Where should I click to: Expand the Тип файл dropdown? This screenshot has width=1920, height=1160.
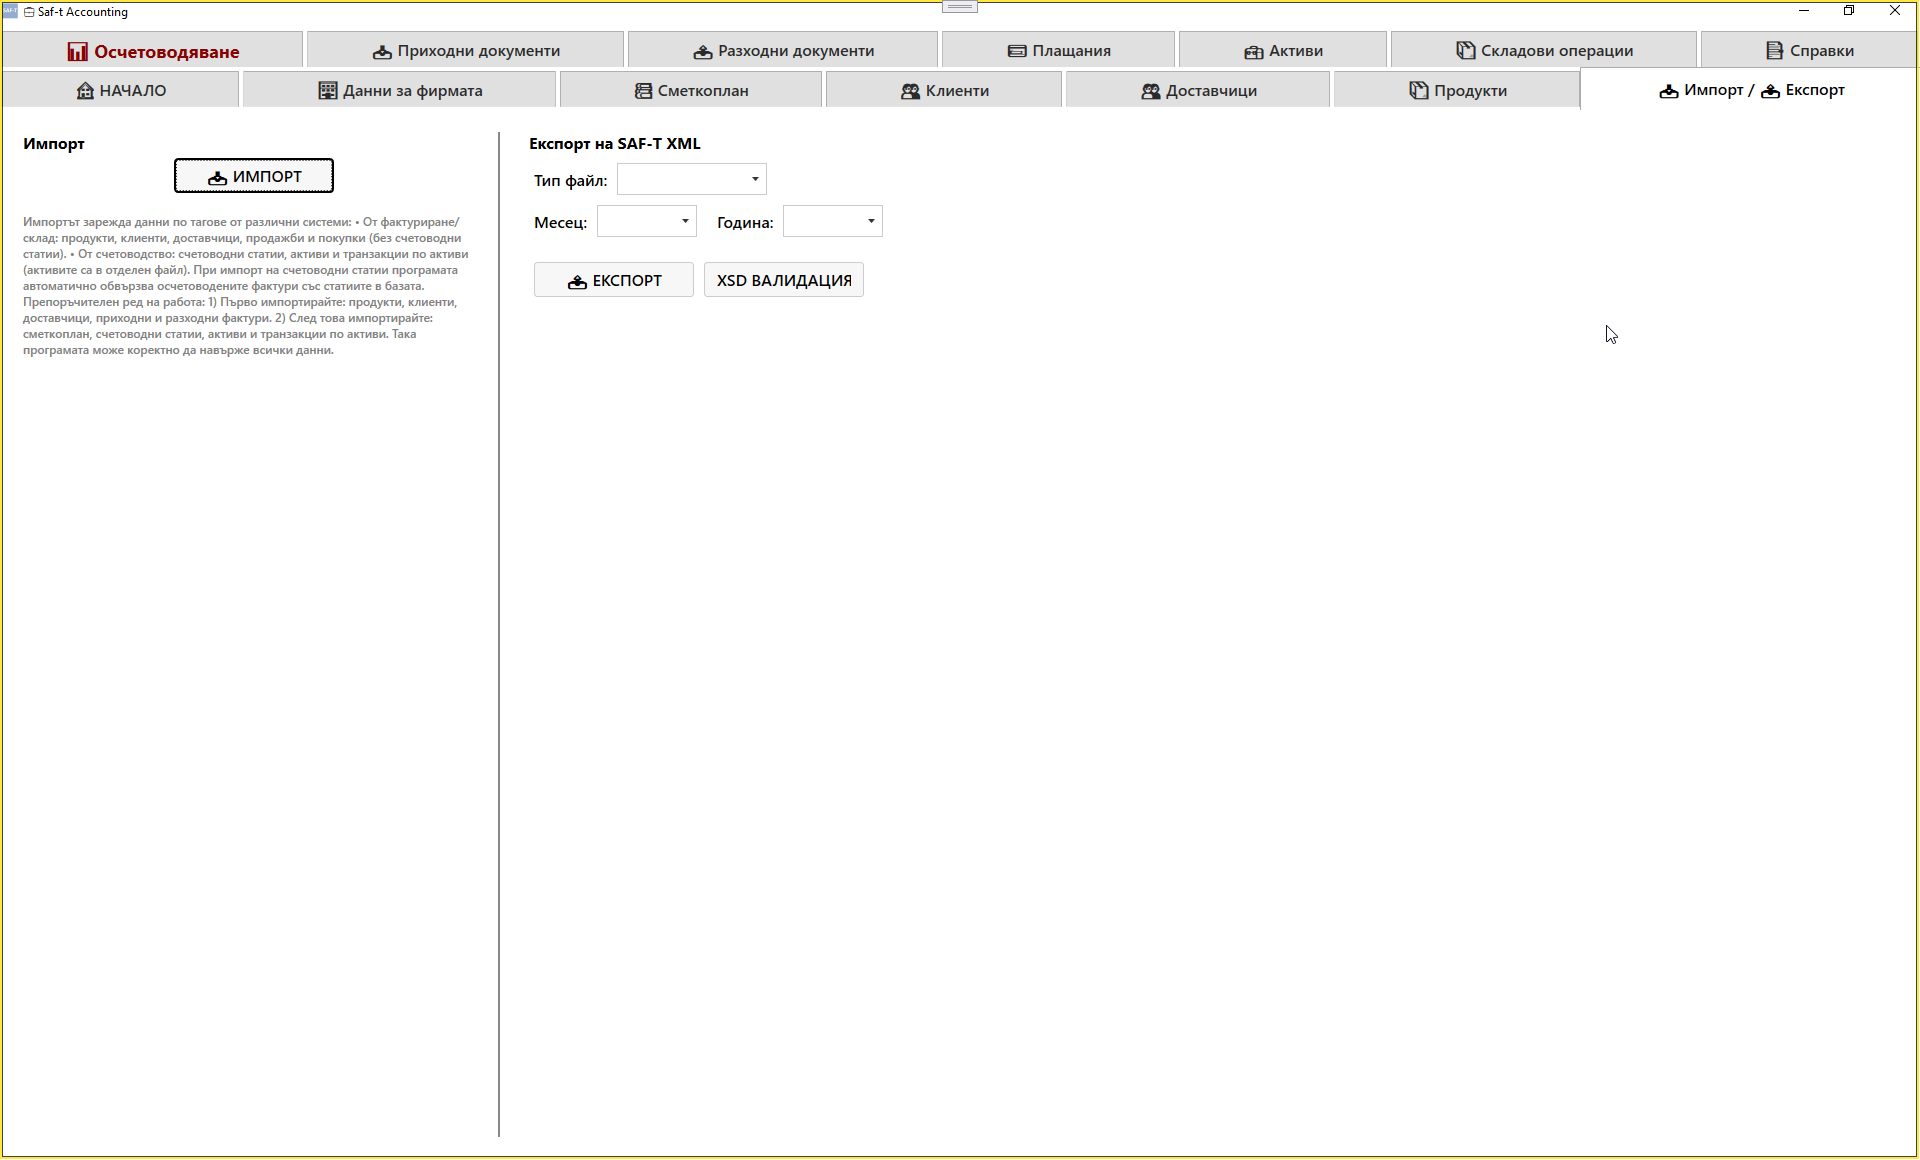tap(692, 179)
